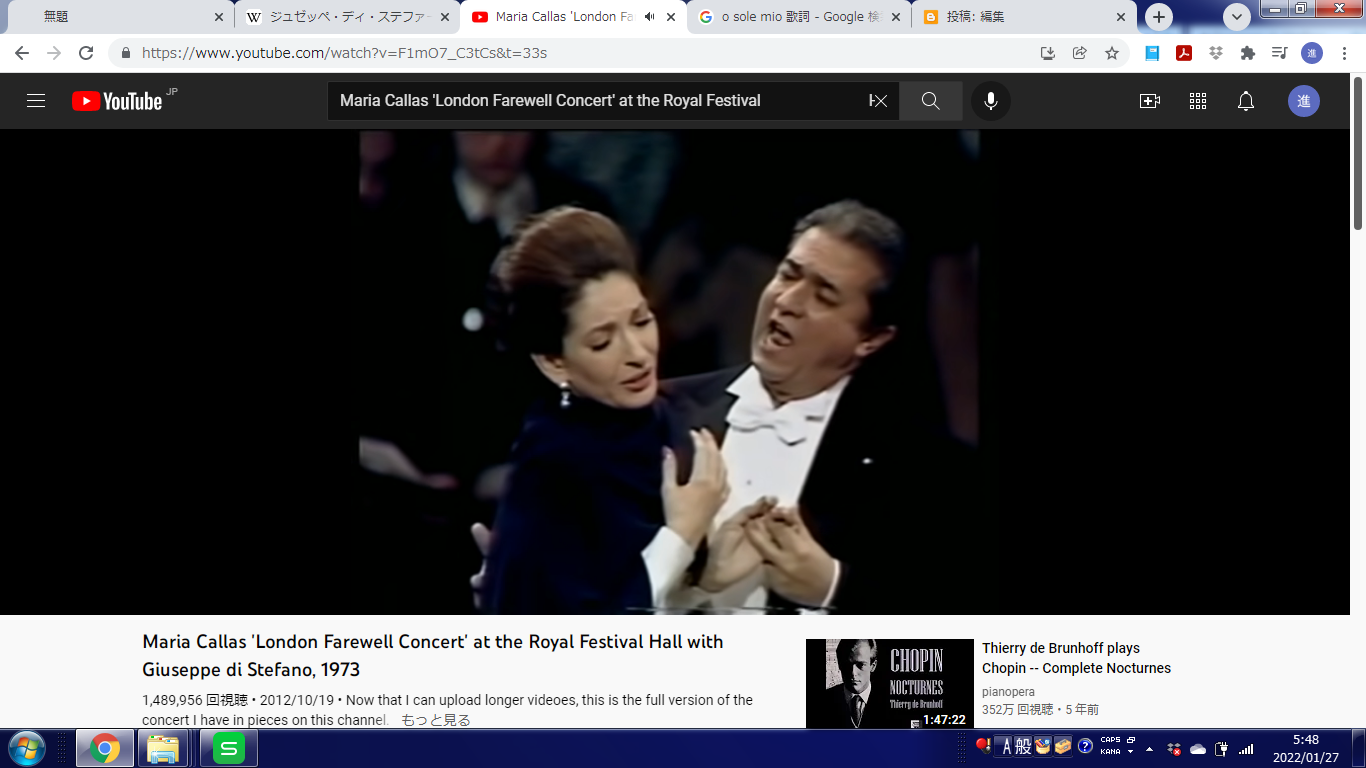Open the Dropbox tray icon with error badge
Viewport: 1366px width, 768px height.
1174,748
